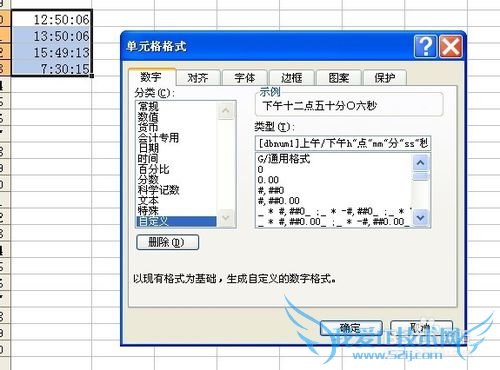Click the selection fill handle square
This screenshot has height=370, width=500.
coord(92,76)
